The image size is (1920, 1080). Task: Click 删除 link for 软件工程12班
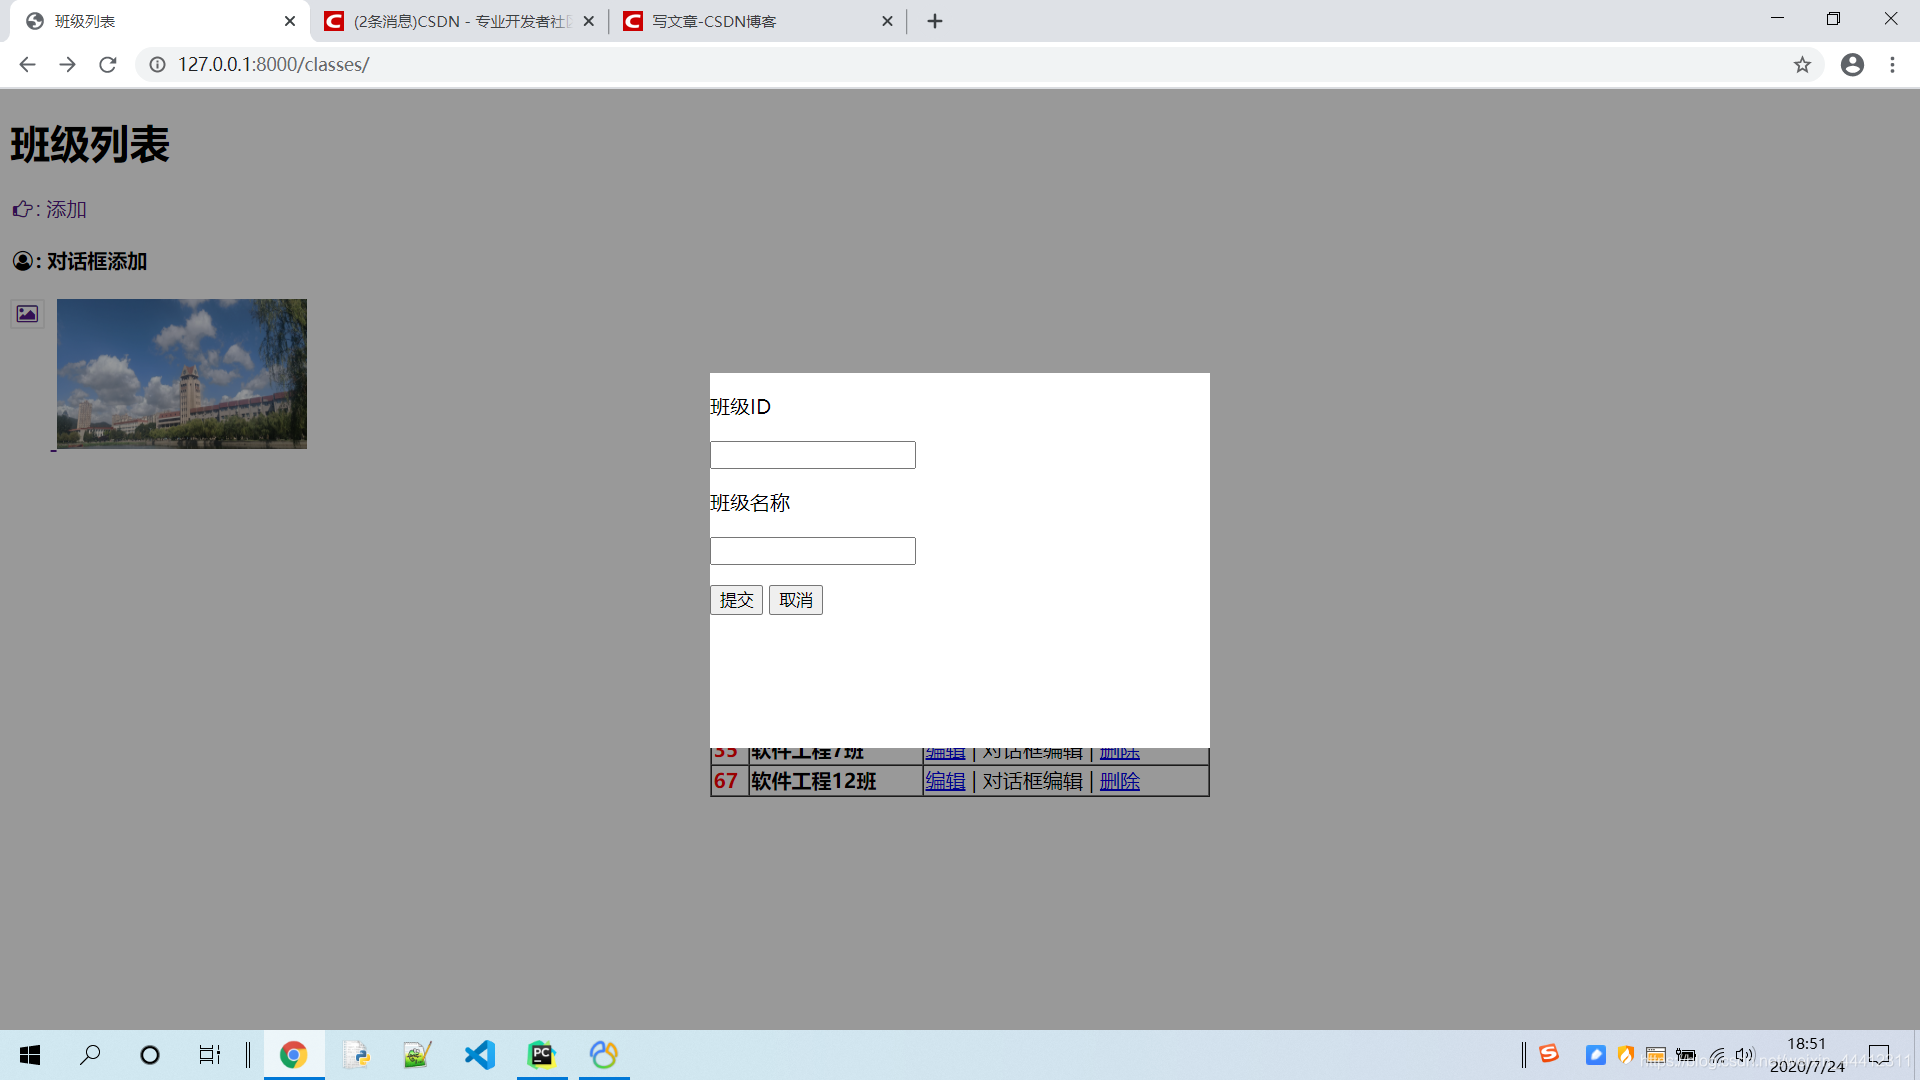(x=1120, y=781)
